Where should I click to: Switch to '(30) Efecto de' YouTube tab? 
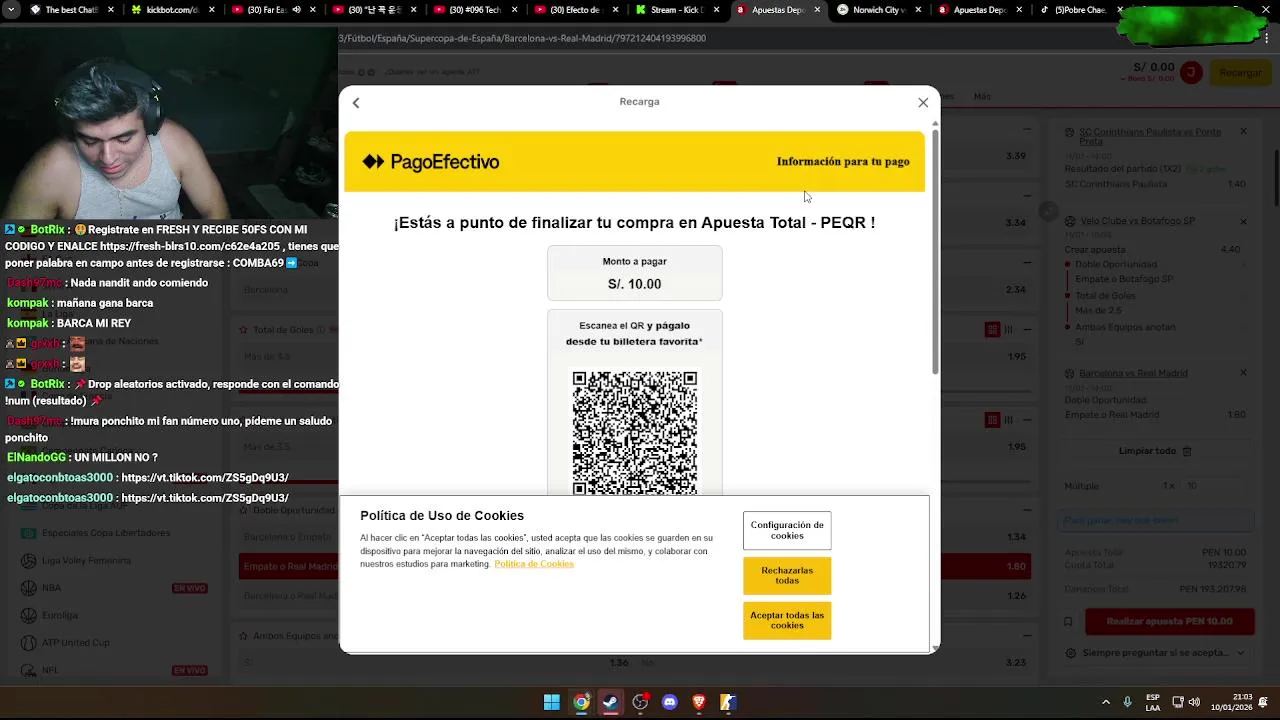coord(575,10)
